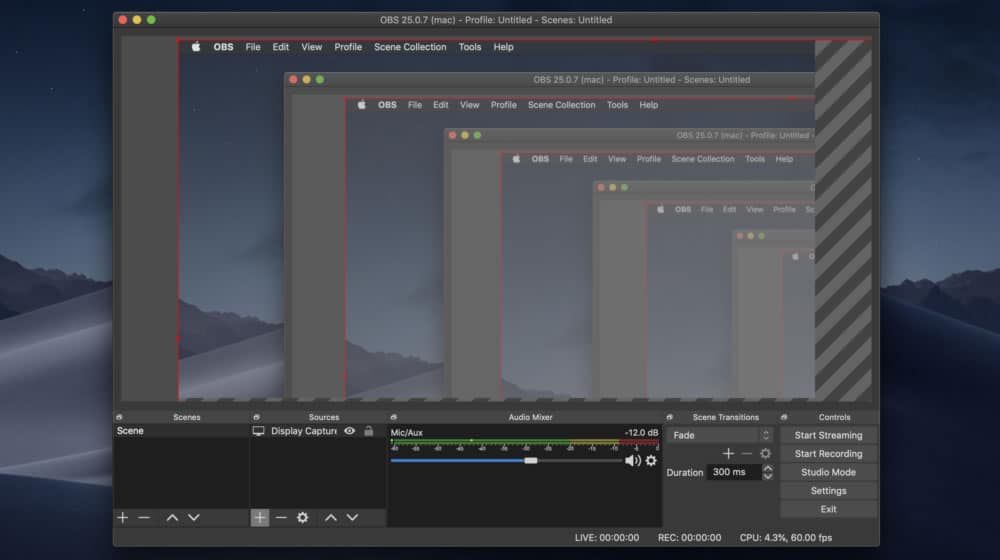Viewport: 1000px width, 560px height.
Task: Click the CPU: 4.3%, 60.00 fps status
Action: (x=786, y=538)
